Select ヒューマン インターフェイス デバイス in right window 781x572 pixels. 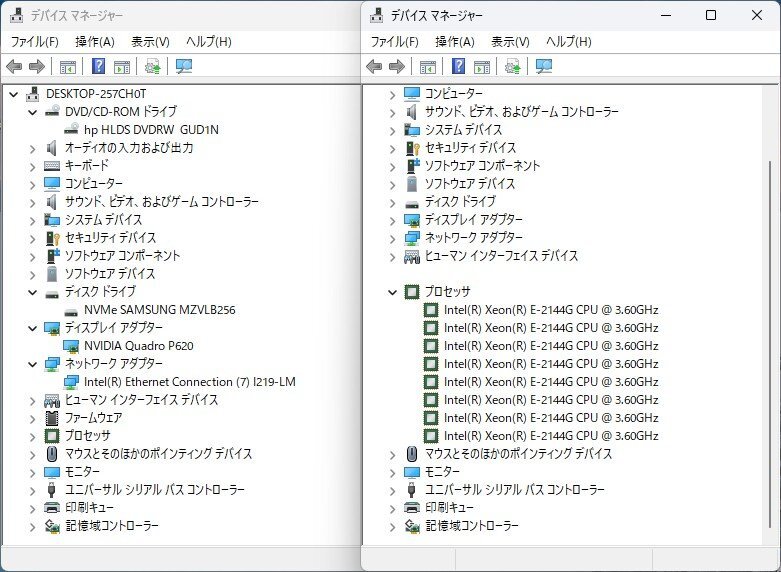click(x=501, y=256)
